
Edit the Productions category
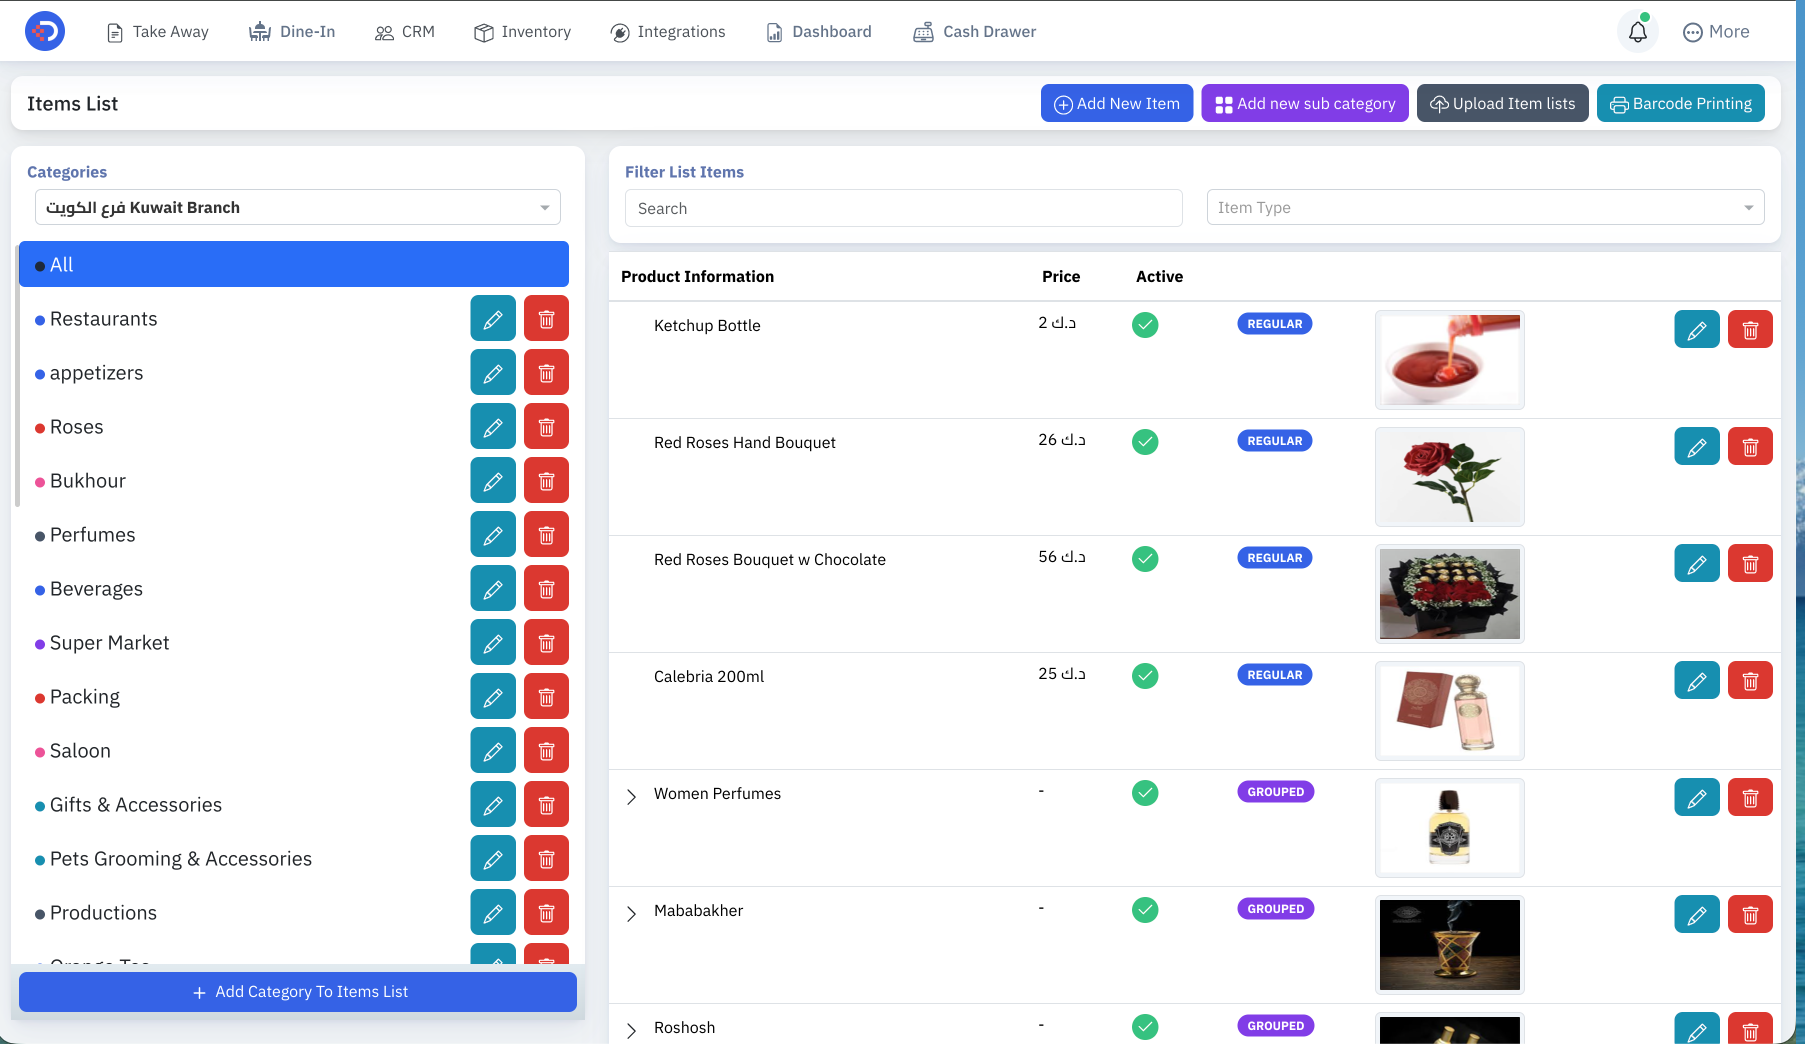pyautogui.click(x=493, y=913)
